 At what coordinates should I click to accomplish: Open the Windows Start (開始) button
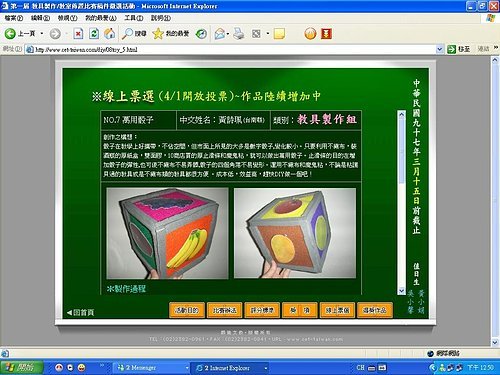tap(22, 368)
